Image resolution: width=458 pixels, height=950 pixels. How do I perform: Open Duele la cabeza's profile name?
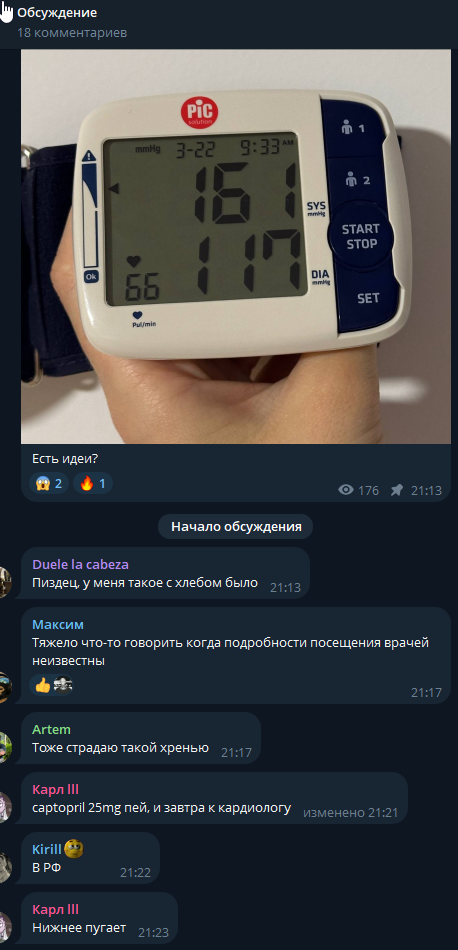point(81,564)
